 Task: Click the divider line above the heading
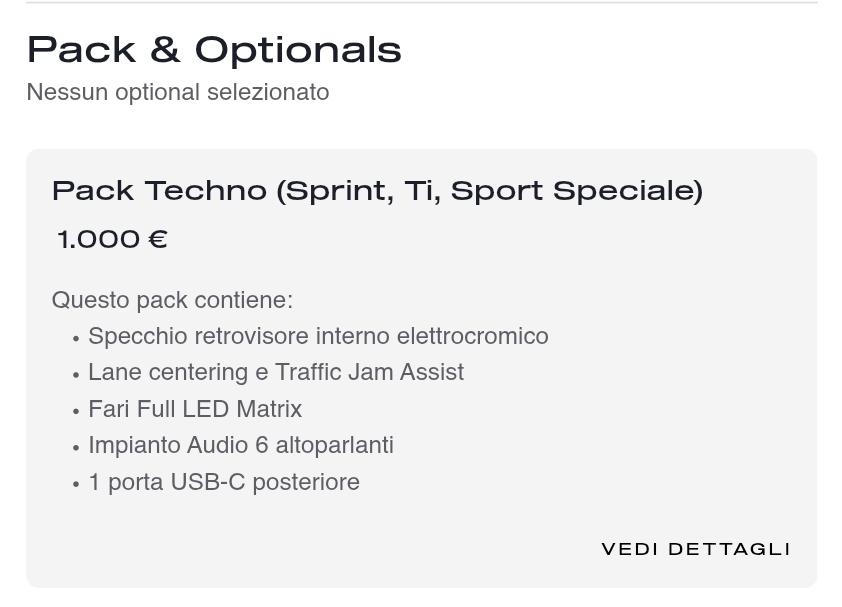coord(421,3)
